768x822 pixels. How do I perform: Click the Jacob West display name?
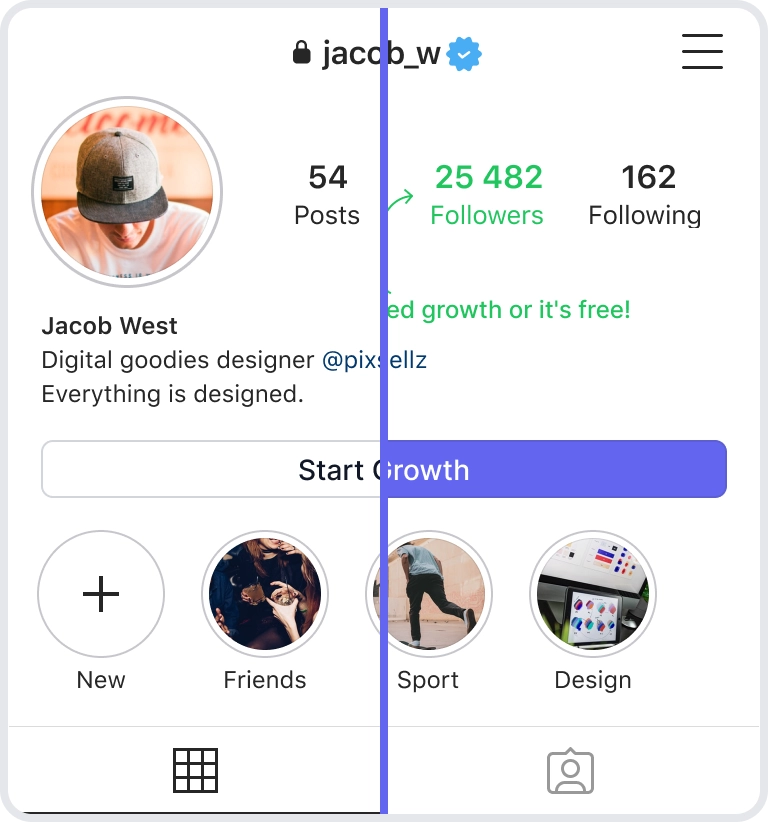(110, 326)
